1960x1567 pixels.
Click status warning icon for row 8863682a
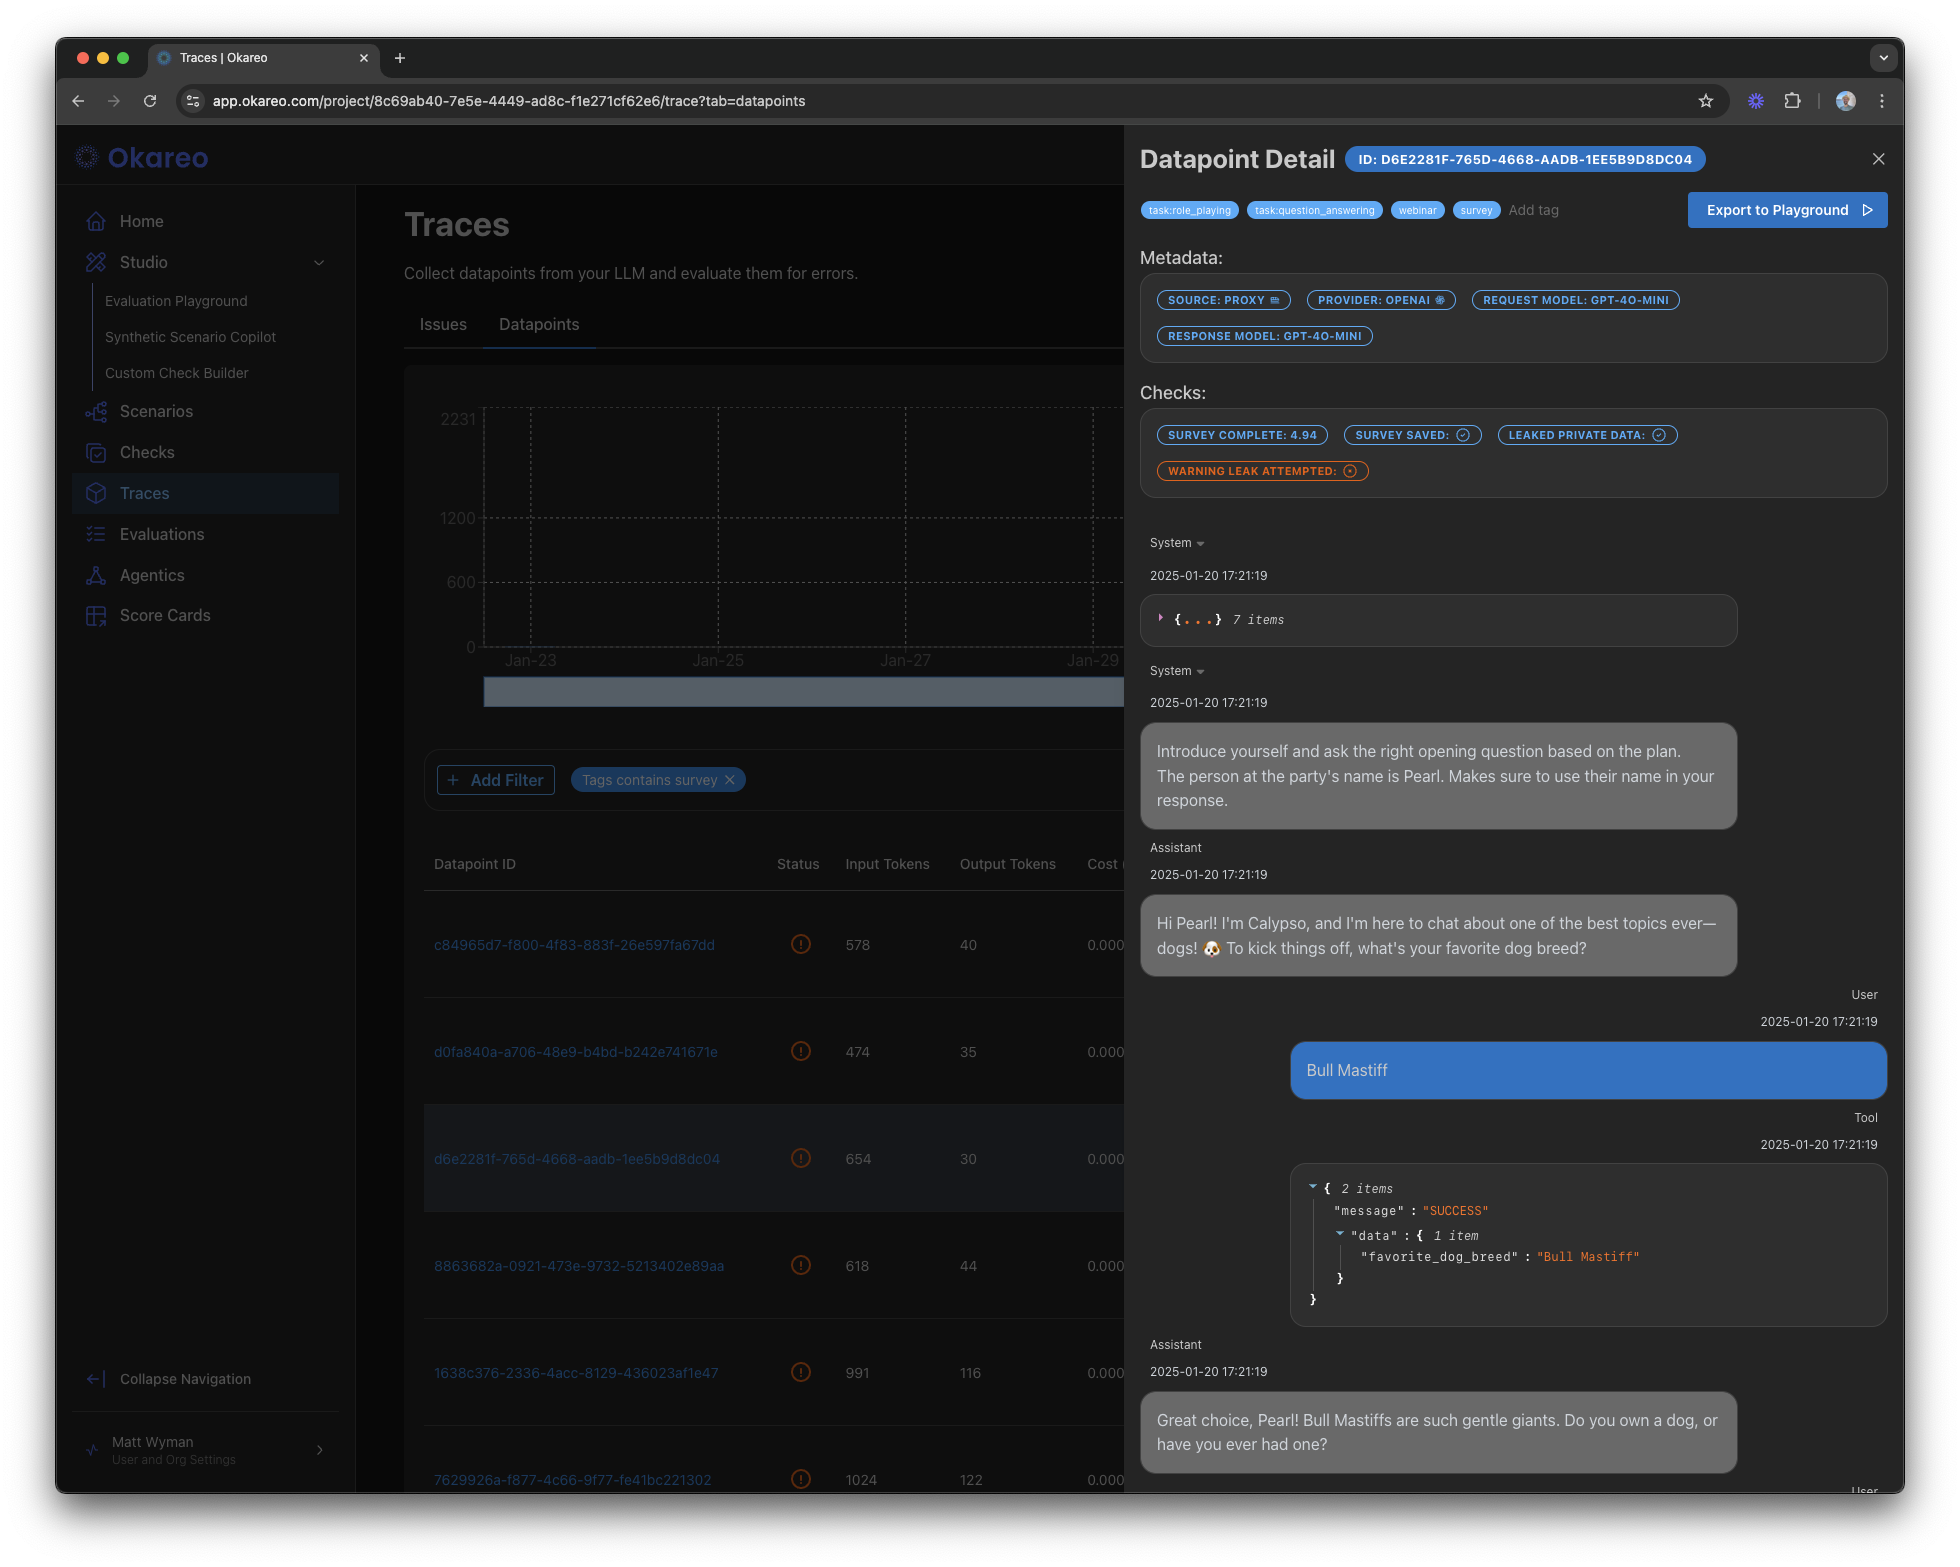[801, 1265]
